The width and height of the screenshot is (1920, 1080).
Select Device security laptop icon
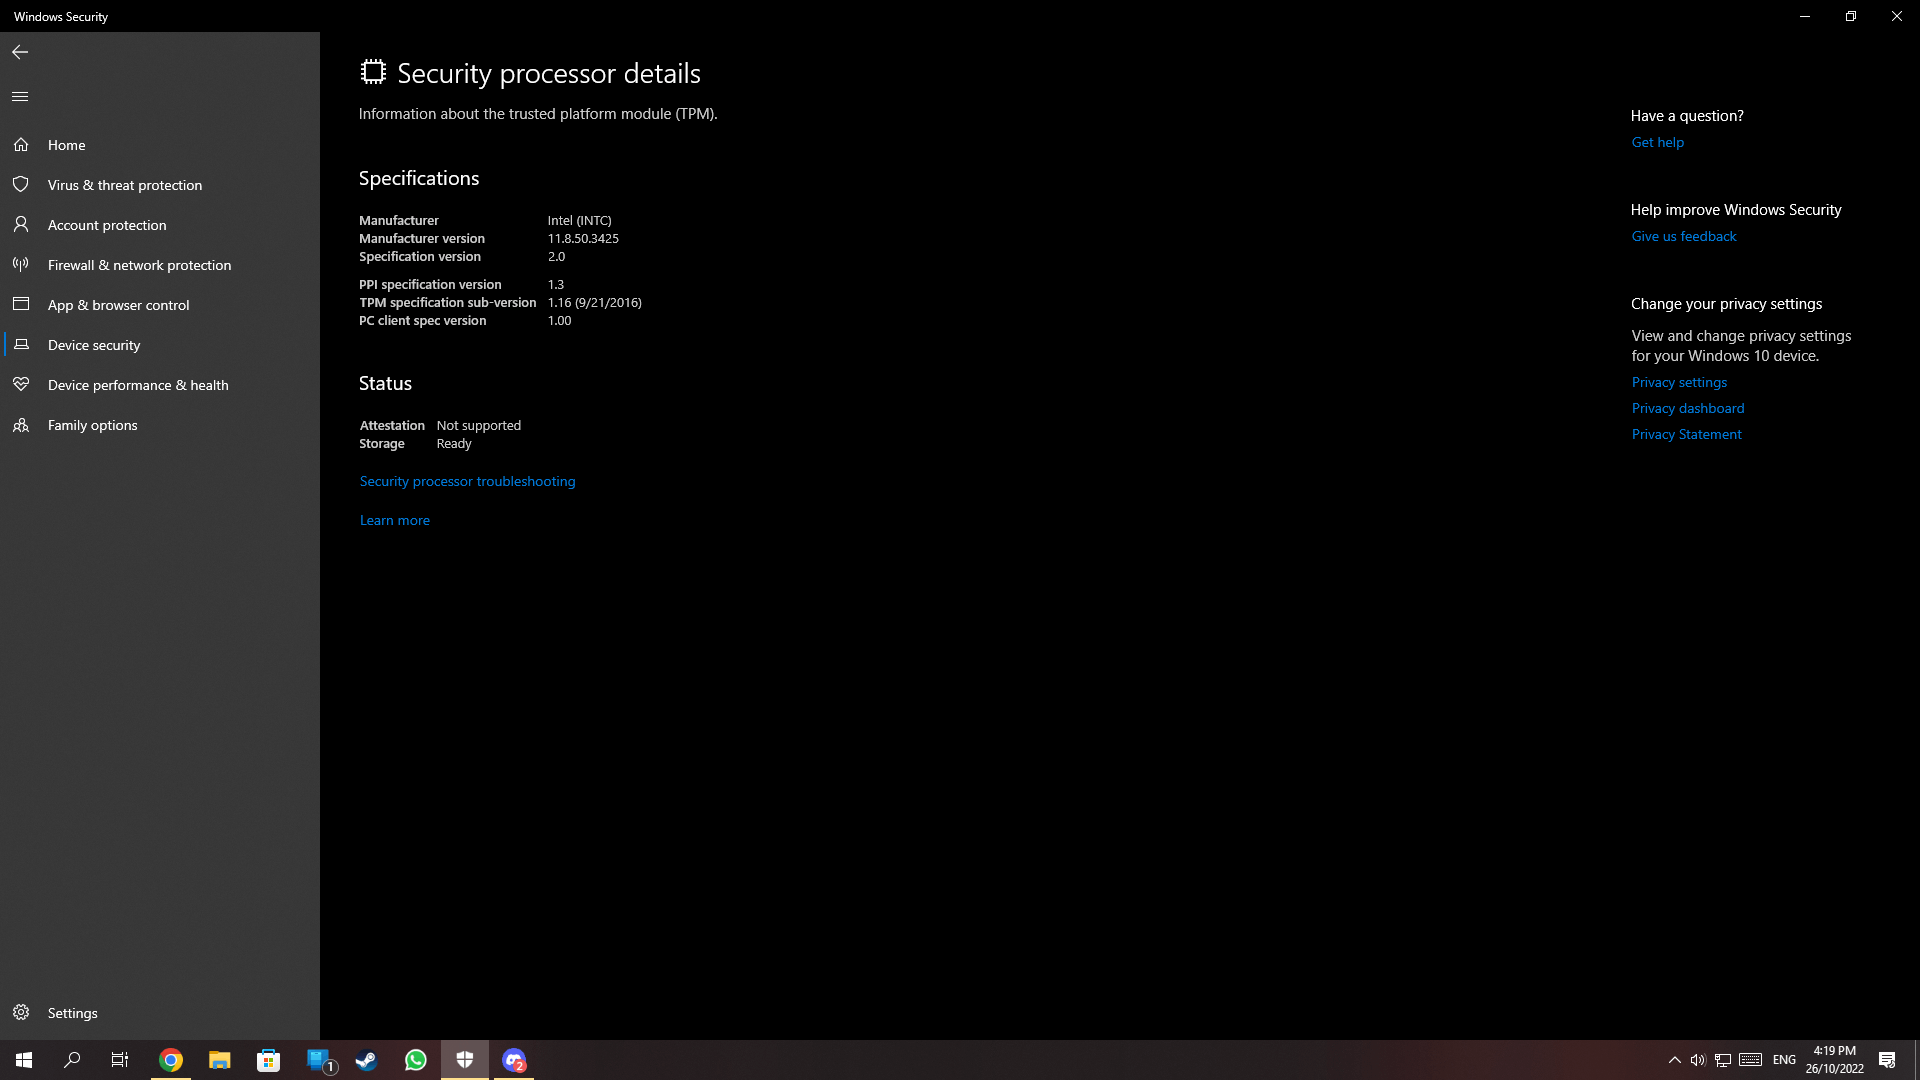21,345
